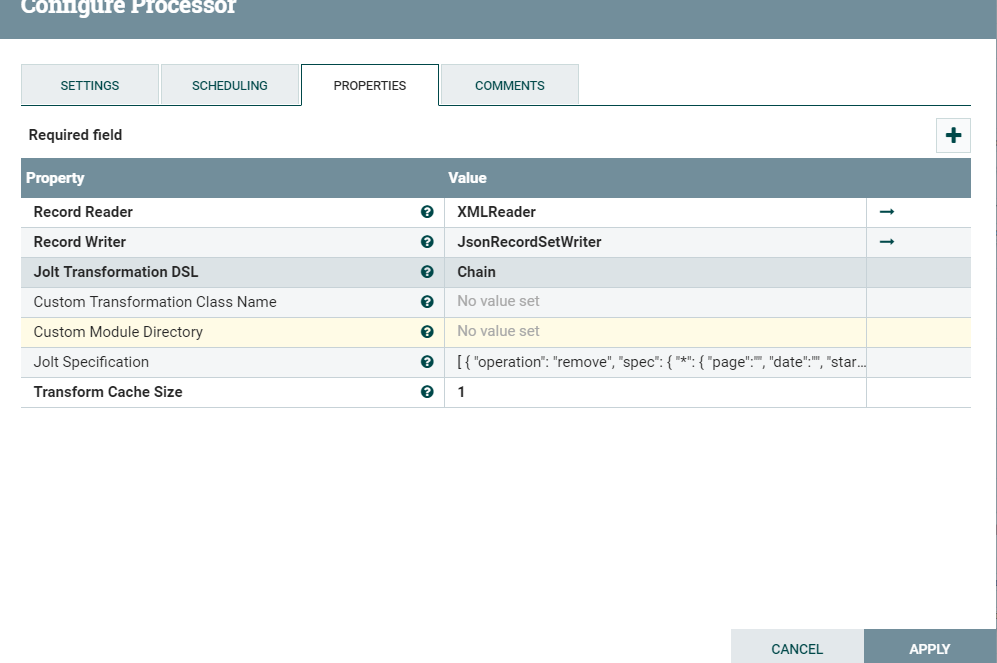Select Custom Transformation Class Name label
The width and height of the screenshot is (997, 663).
pos(155,302)
